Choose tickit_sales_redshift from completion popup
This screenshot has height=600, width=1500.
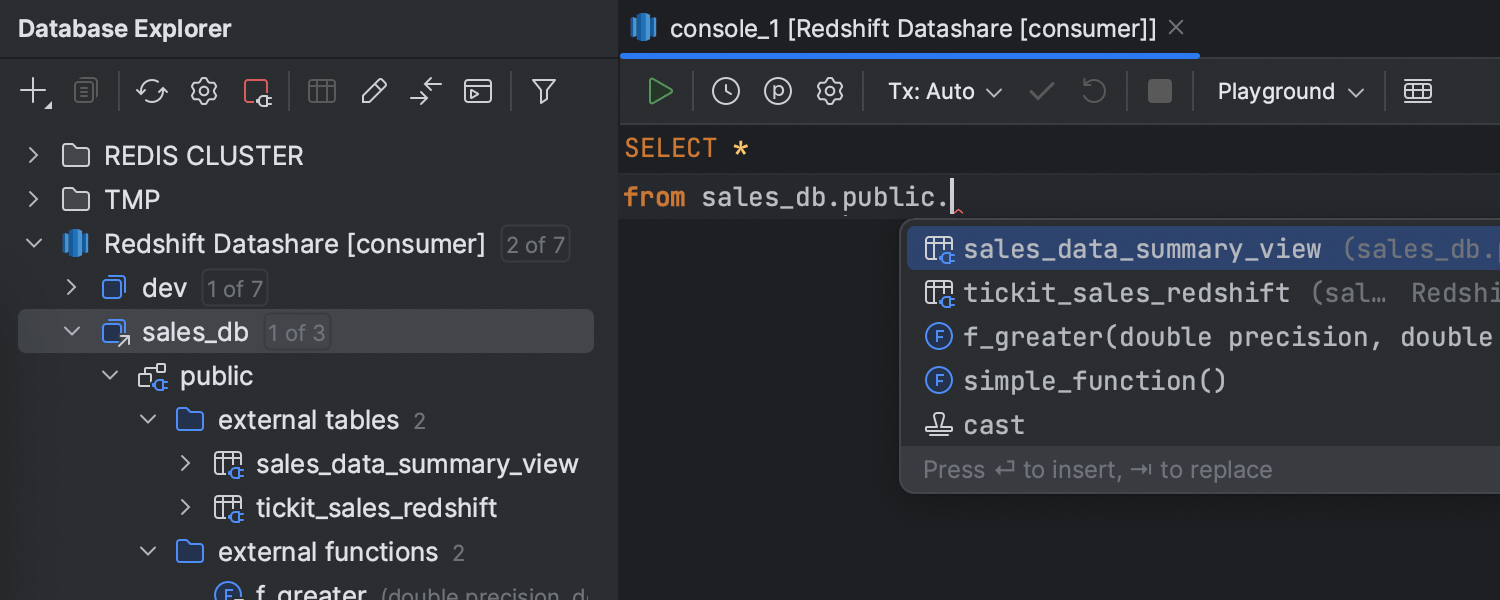point(1126,293)
